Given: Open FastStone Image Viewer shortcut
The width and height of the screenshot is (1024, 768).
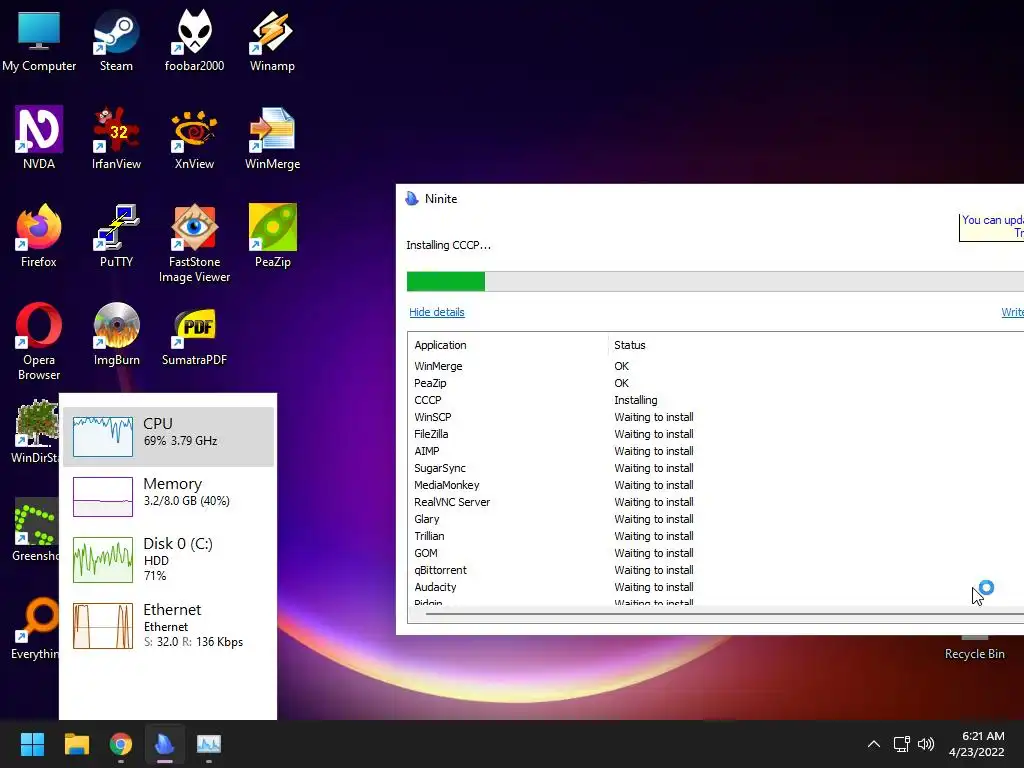Looking at the screenshot, I should pos(194,243).
